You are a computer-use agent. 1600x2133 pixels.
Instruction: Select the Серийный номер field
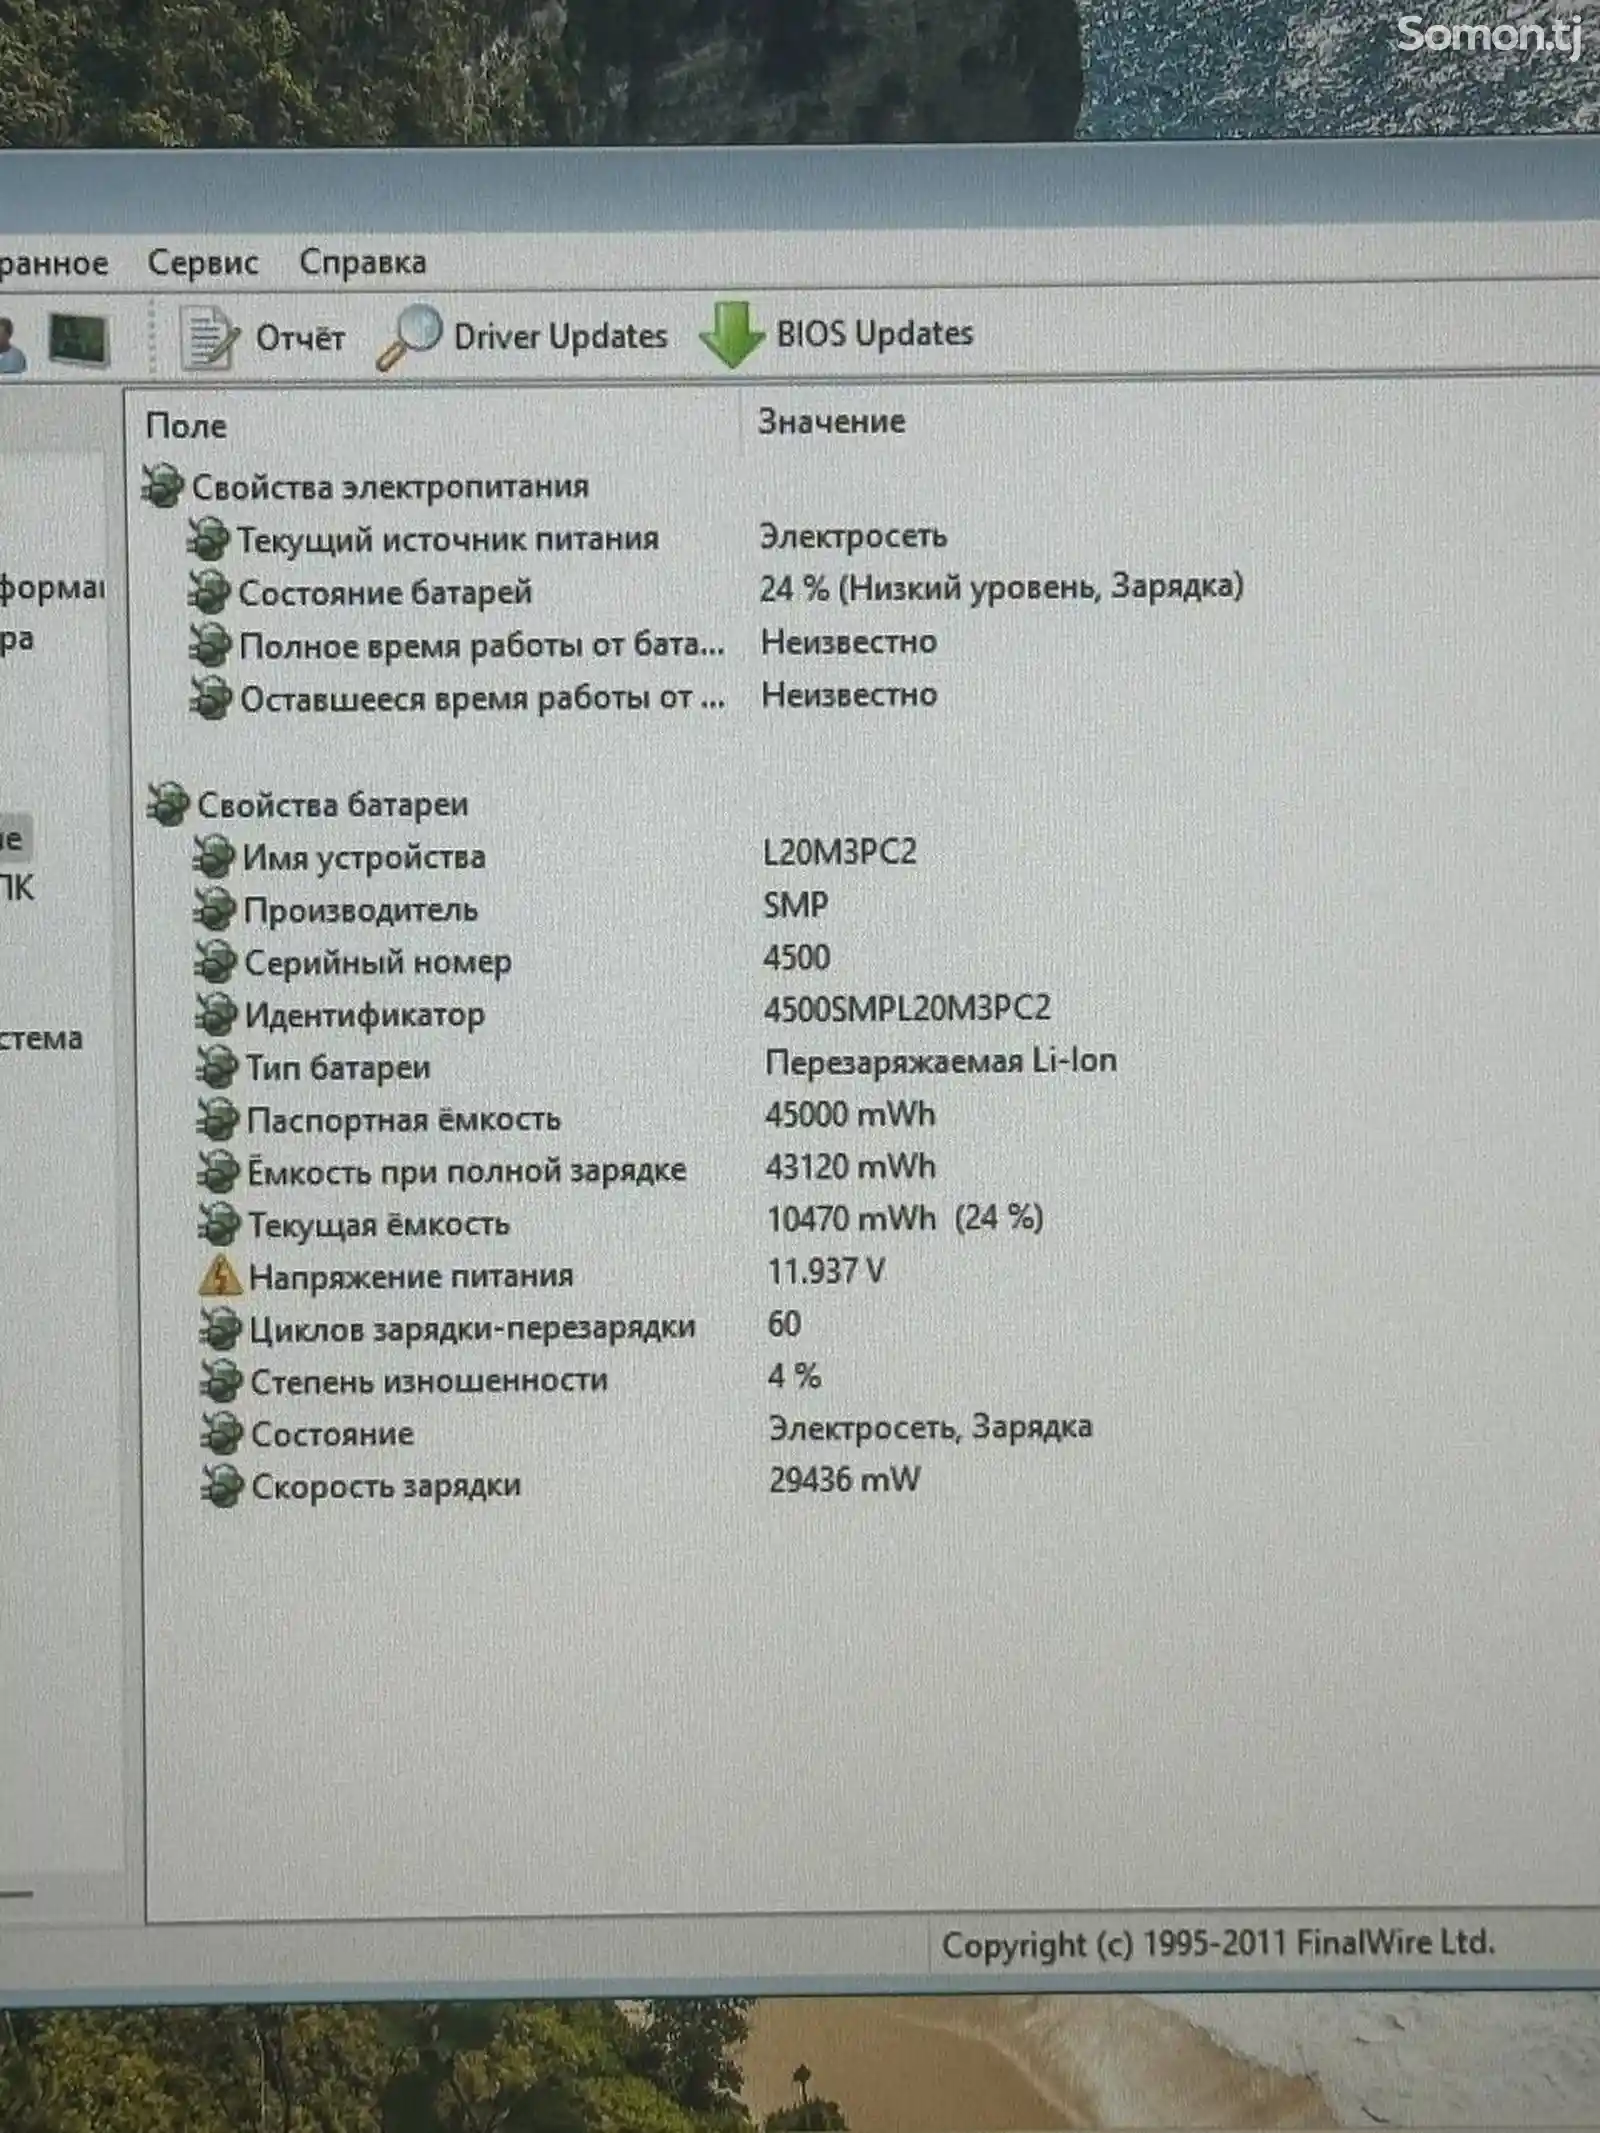point(378,963)
